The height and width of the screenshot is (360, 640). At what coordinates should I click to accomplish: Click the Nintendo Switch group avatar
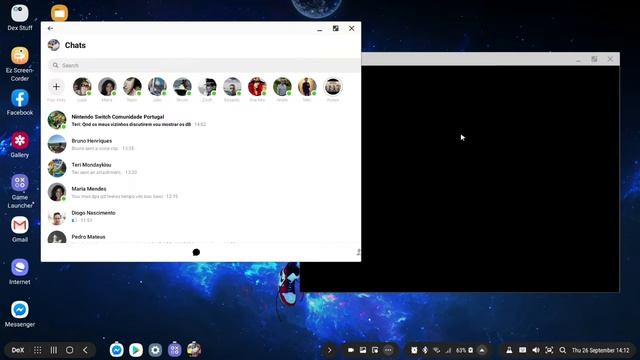[57, 120]
